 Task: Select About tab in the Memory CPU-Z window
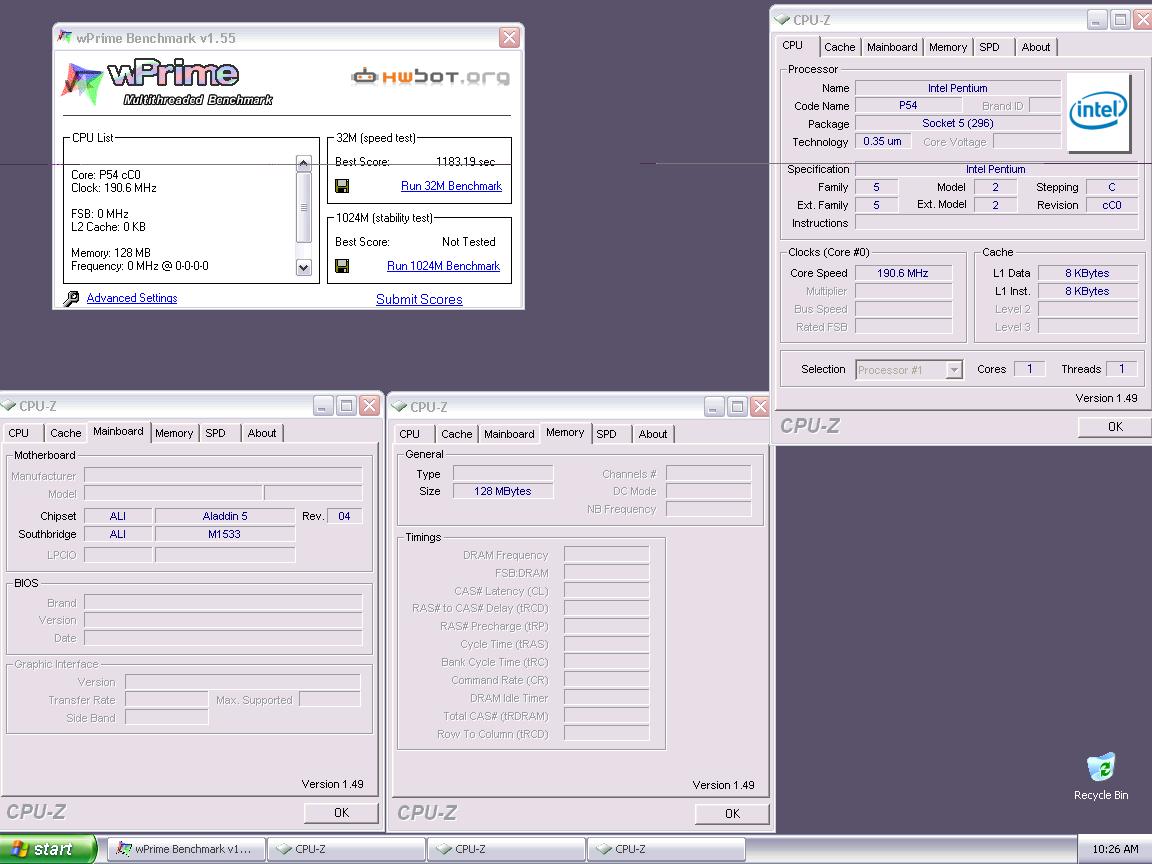coord(652,434)
